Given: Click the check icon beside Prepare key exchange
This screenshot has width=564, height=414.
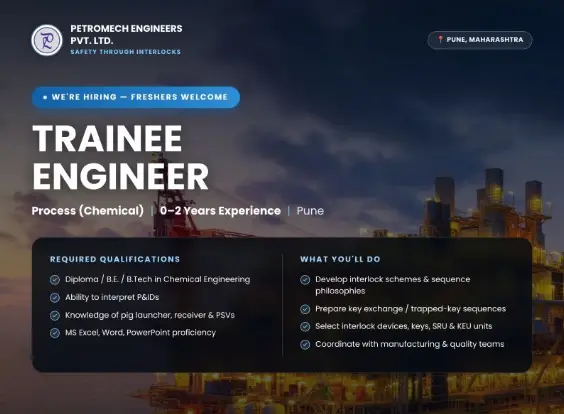Looking at the screenshot, I should coord(305,309).
